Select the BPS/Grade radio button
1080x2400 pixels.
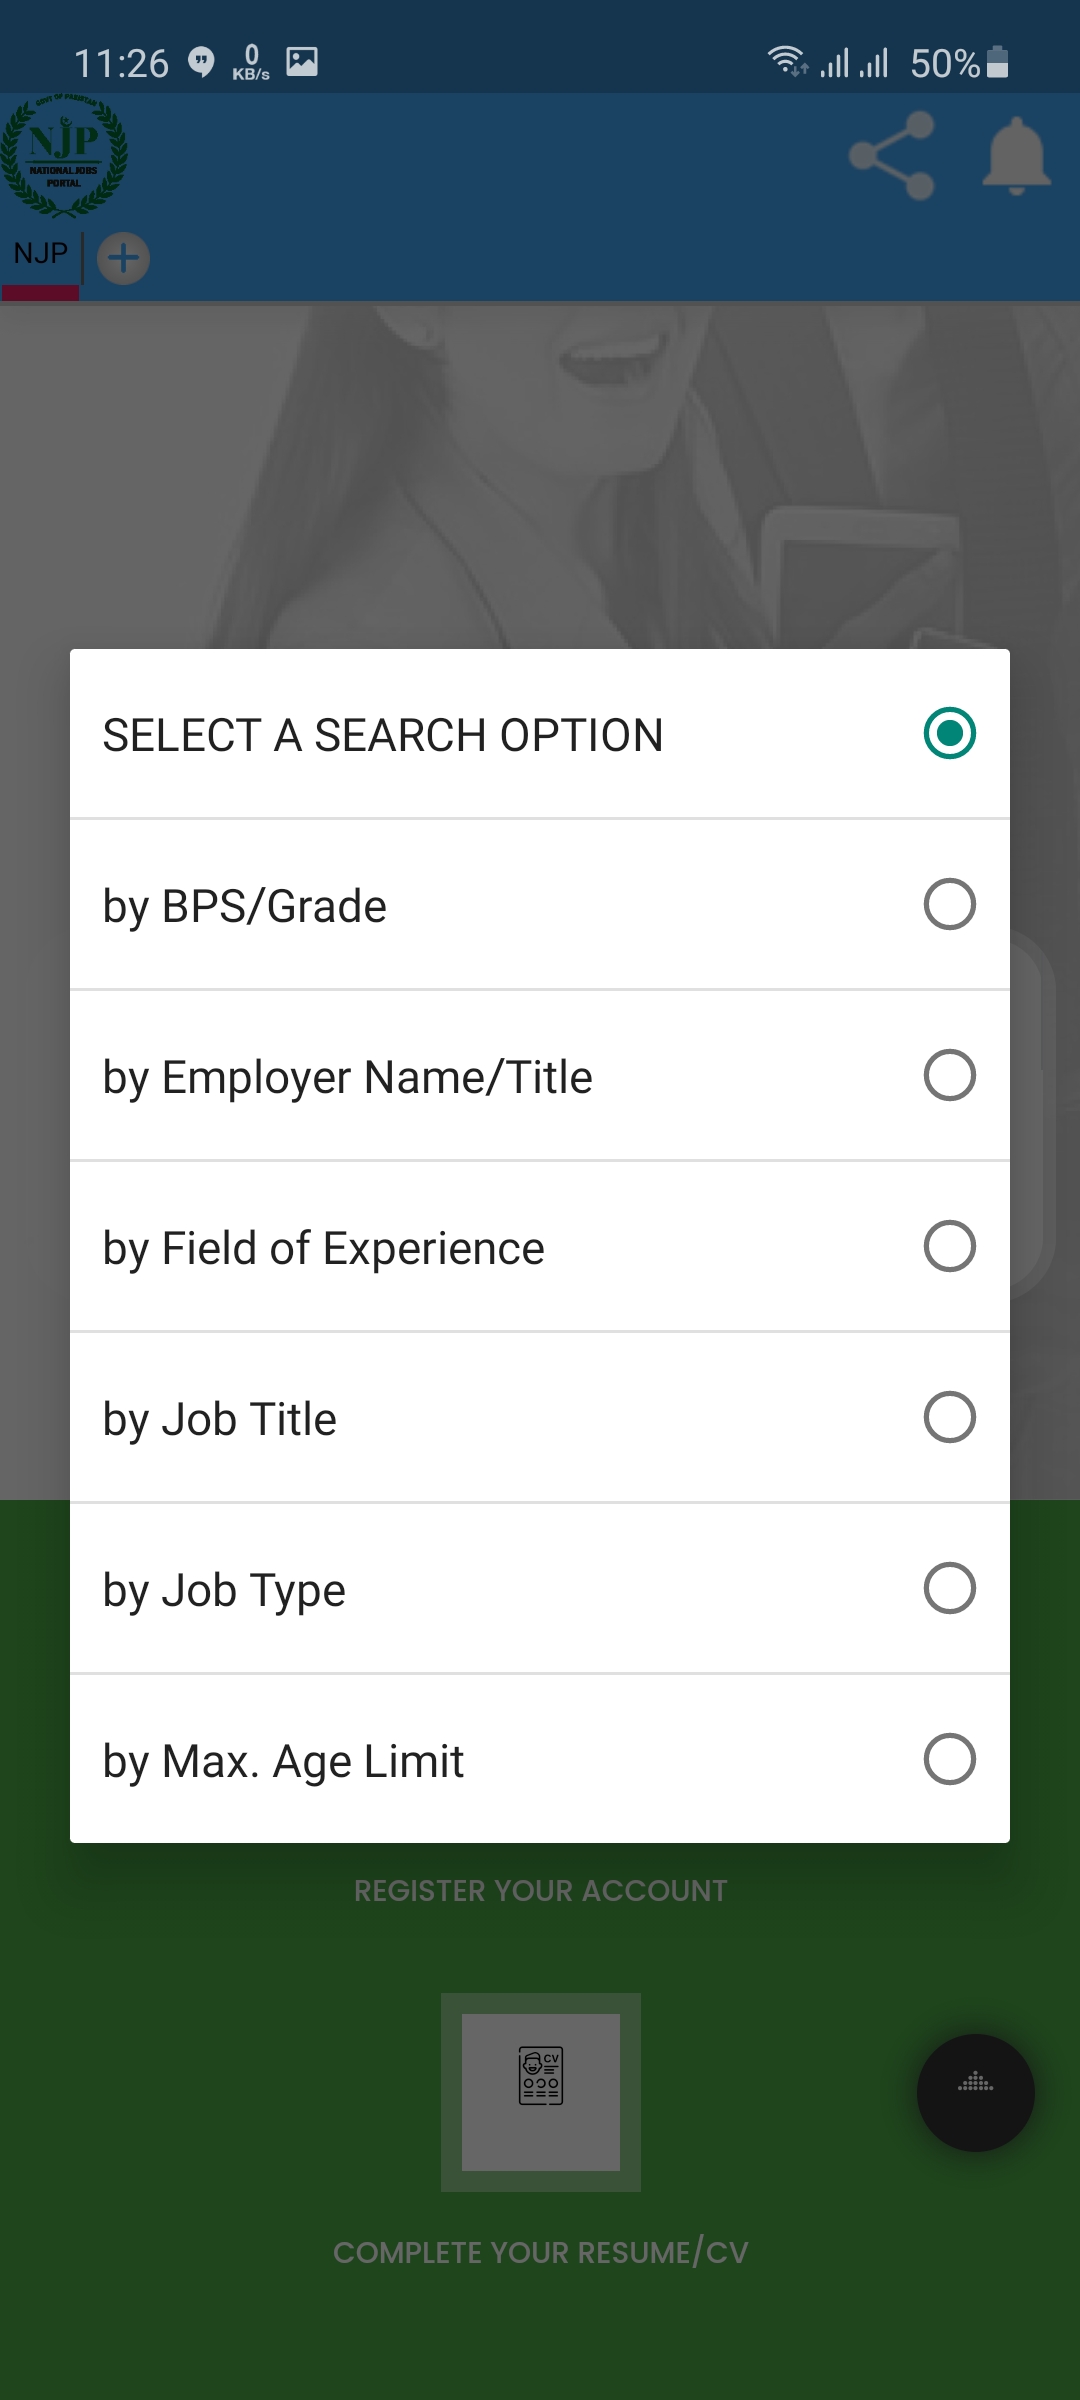[949, 904]
